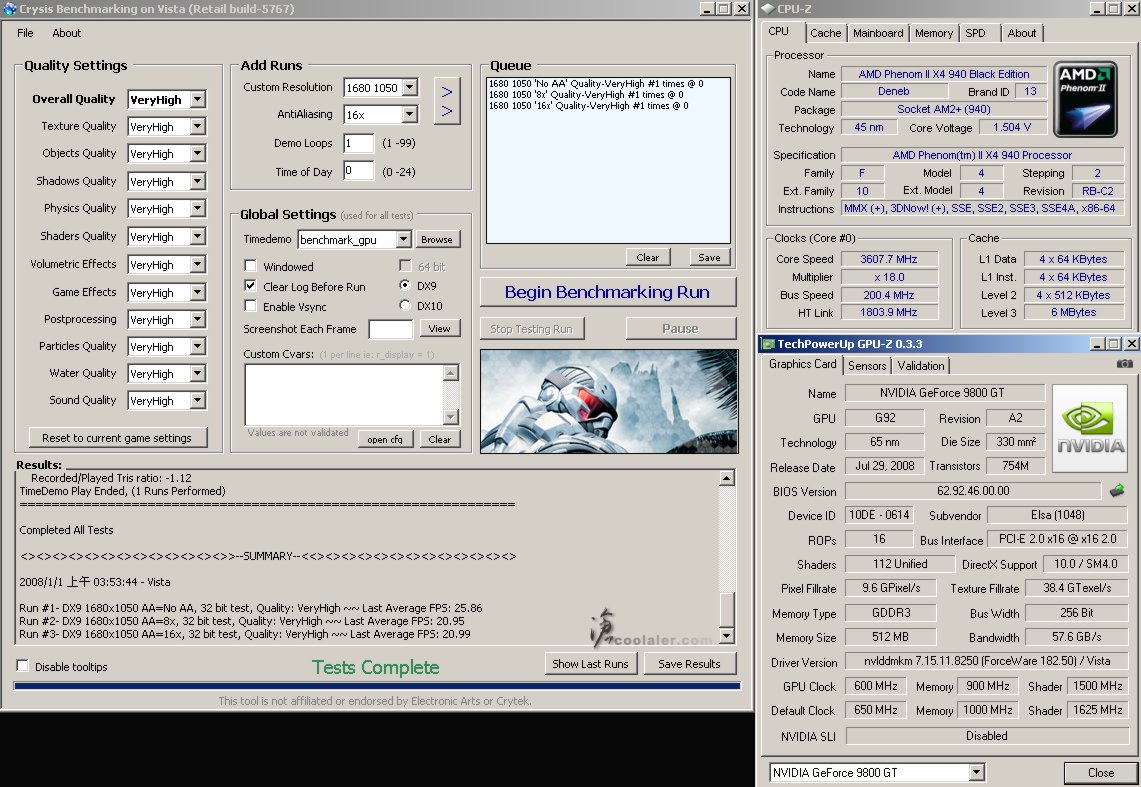Uncheck Clear Log Before Run
This screenshot has height=787, width=1141.
click(250, 286)
